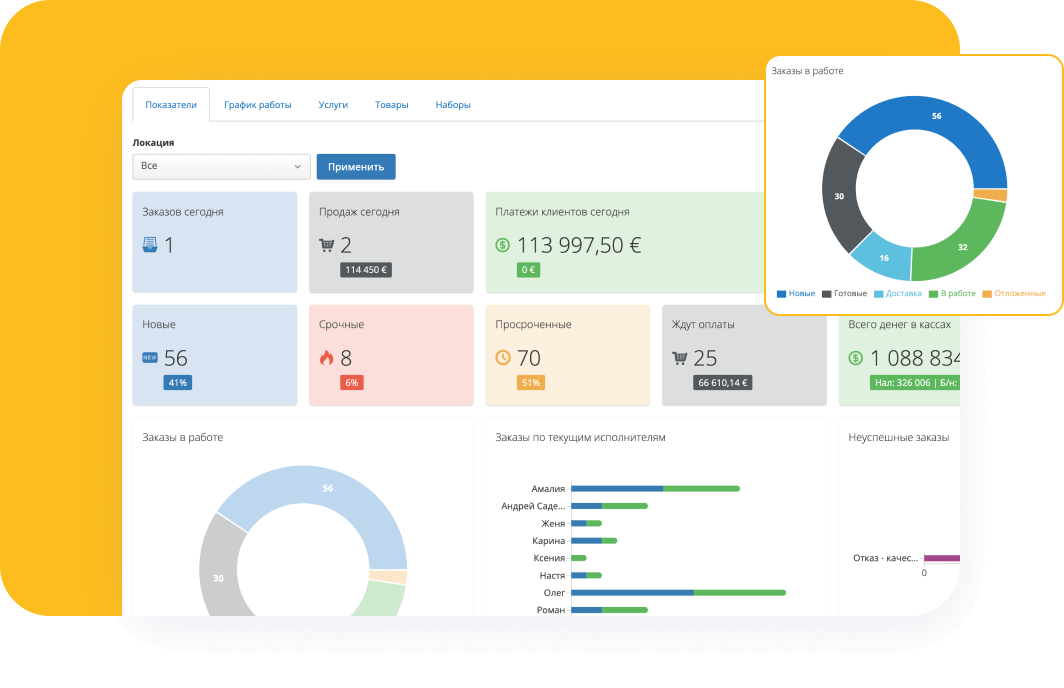The width and height of the screenshot is (1064, 688).
Task: Go to the Товары tab
Action: pos(392,105)
